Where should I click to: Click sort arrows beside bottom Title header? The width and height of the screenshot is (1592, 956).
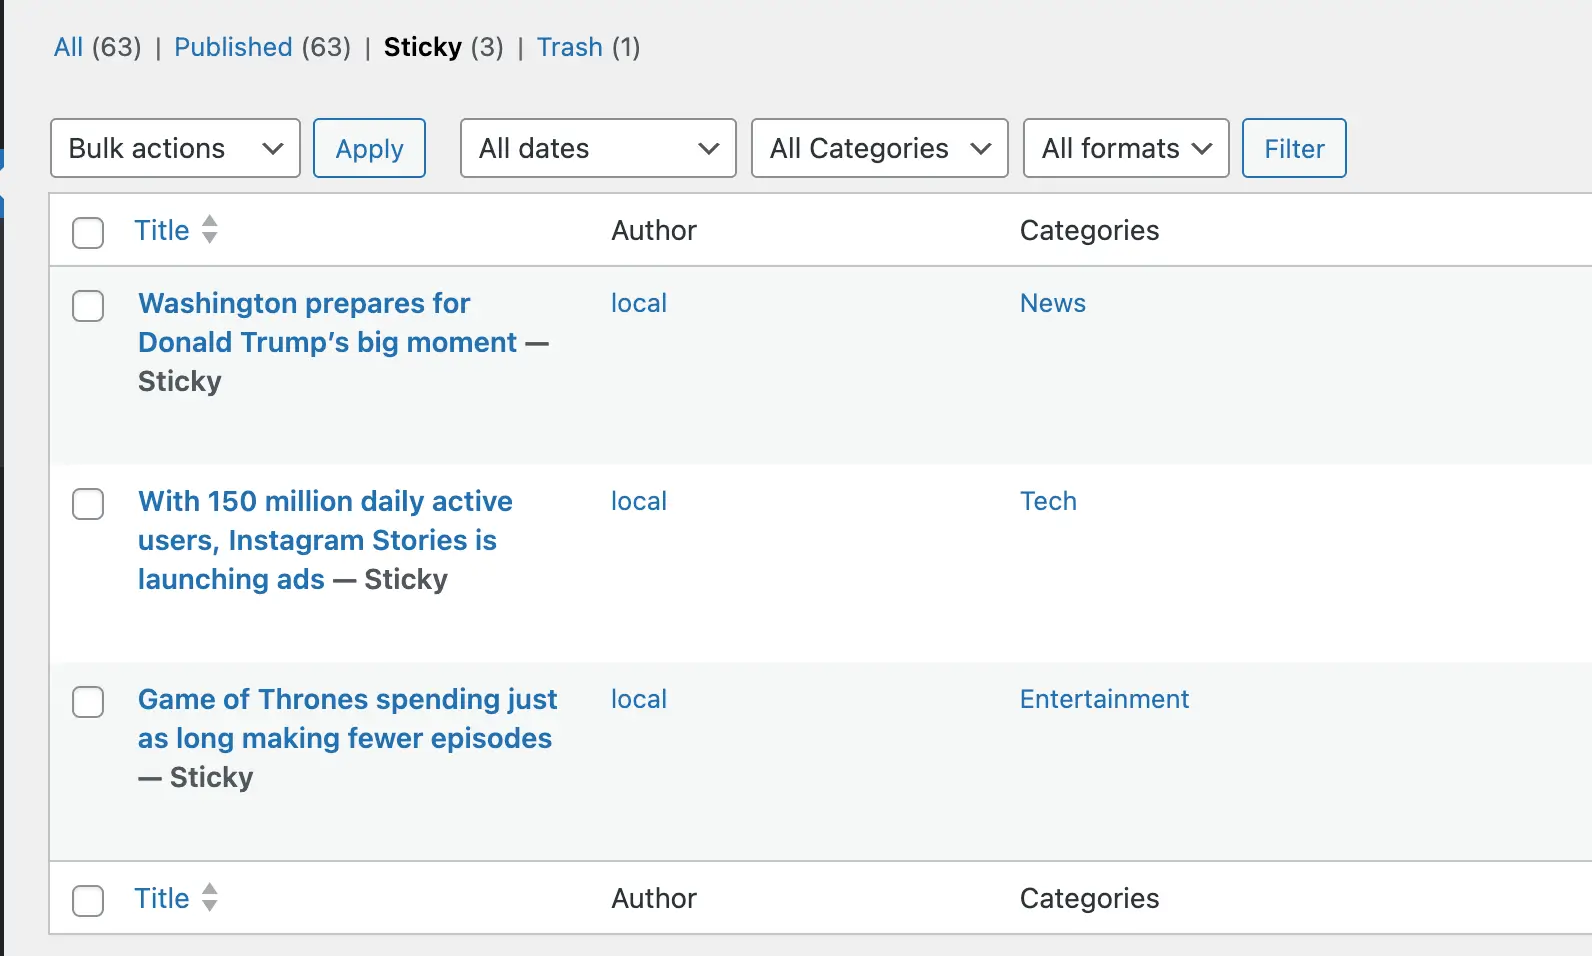tap(209, 898)
